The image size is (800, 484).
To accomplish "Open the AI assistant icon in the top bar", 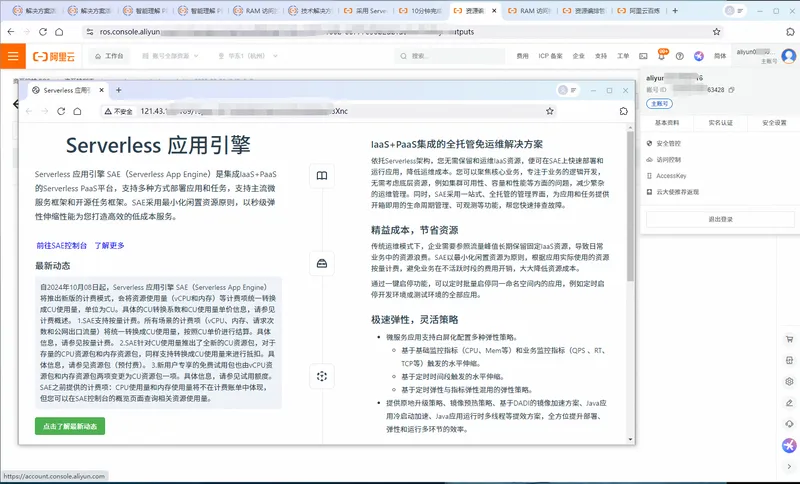I will click(698, 56).
